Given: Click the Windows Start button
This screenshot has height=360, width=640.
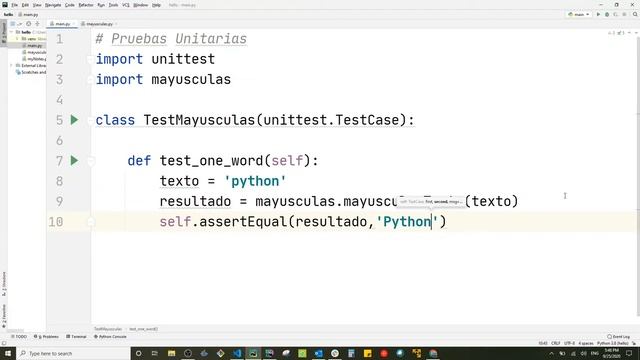Looking at the screenshot, I should click(8, 353).
